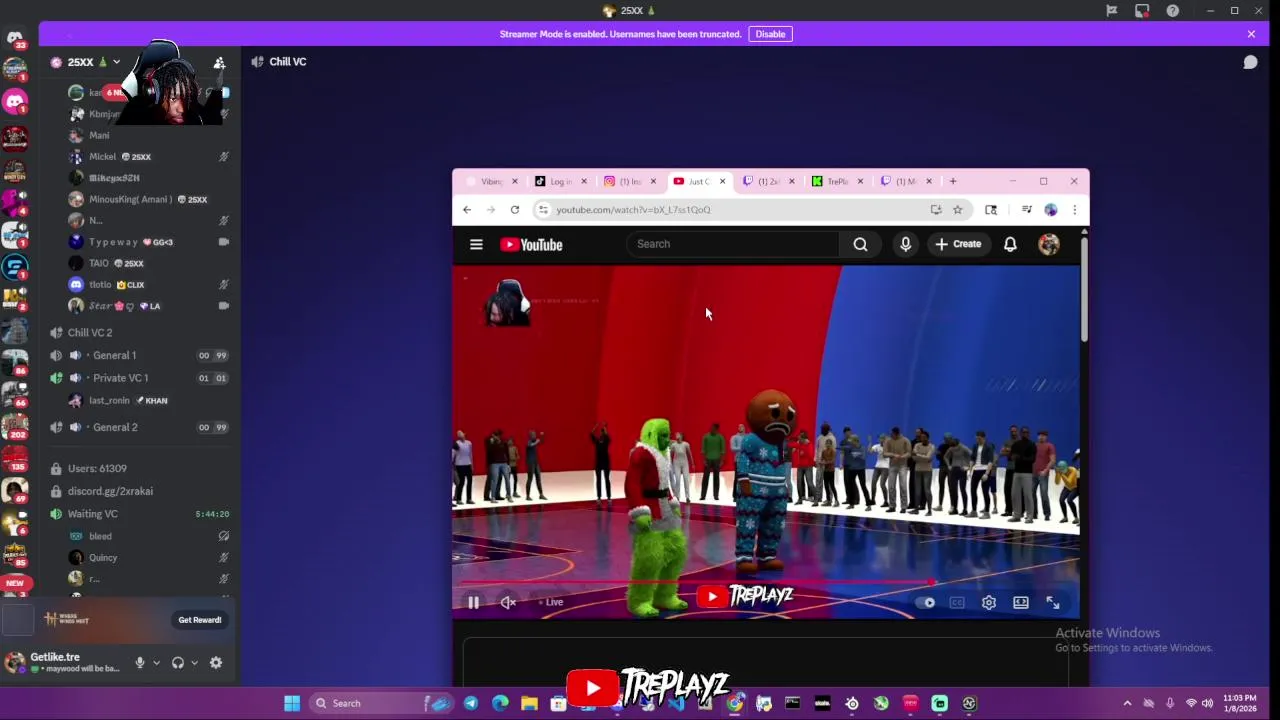Screen dimensions: 1280x720
Task: Click the YouTube page vertical scrollbar
Action: (x=1084, y=290)
